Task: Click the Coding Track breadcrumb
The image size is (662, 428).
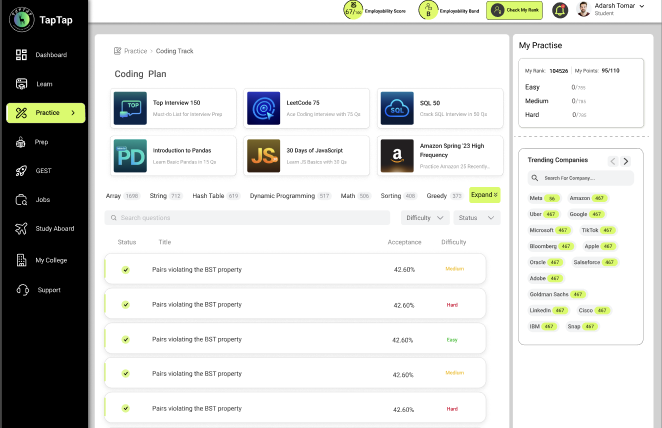Action: [174, 51]
